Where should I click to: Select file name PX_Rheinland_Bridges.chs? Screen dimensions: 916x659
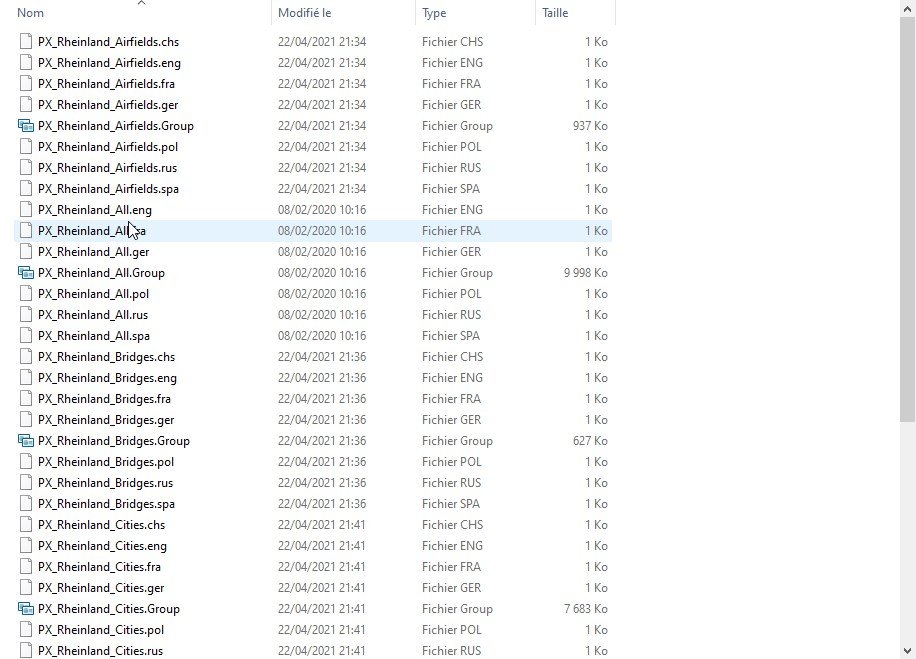pos(106,357)
